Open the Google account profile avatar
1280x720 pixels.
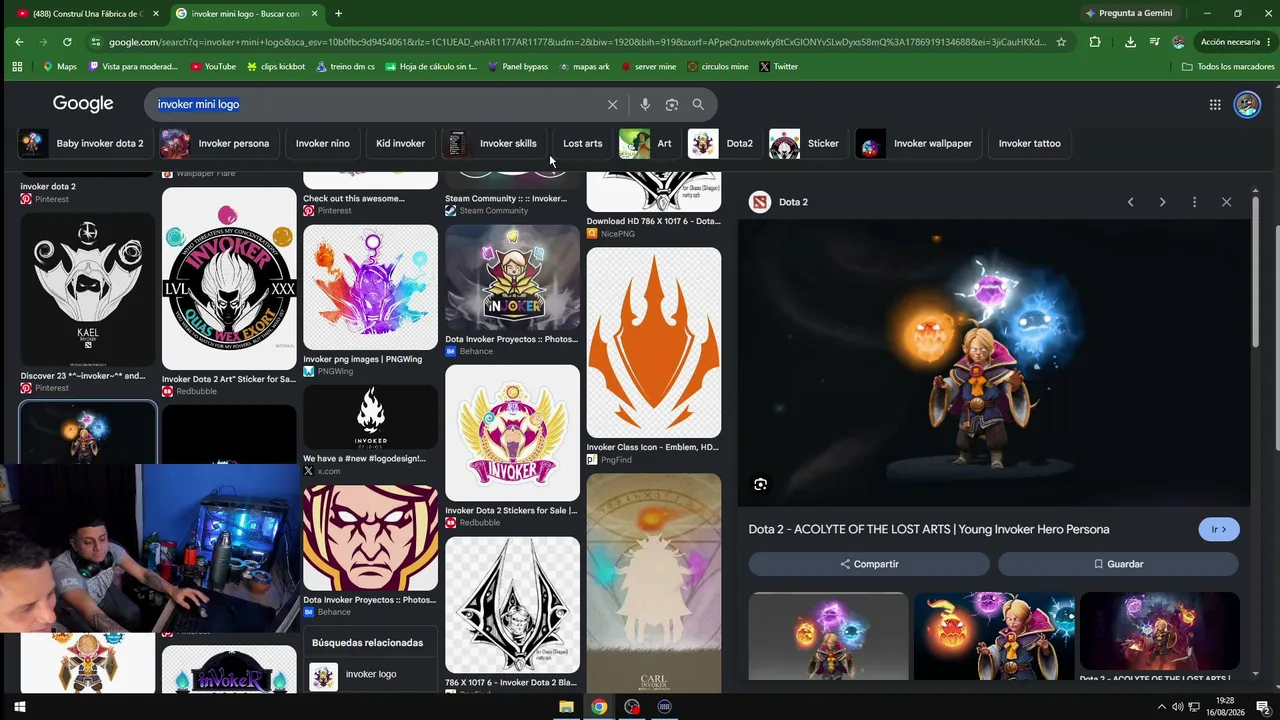1247,104
